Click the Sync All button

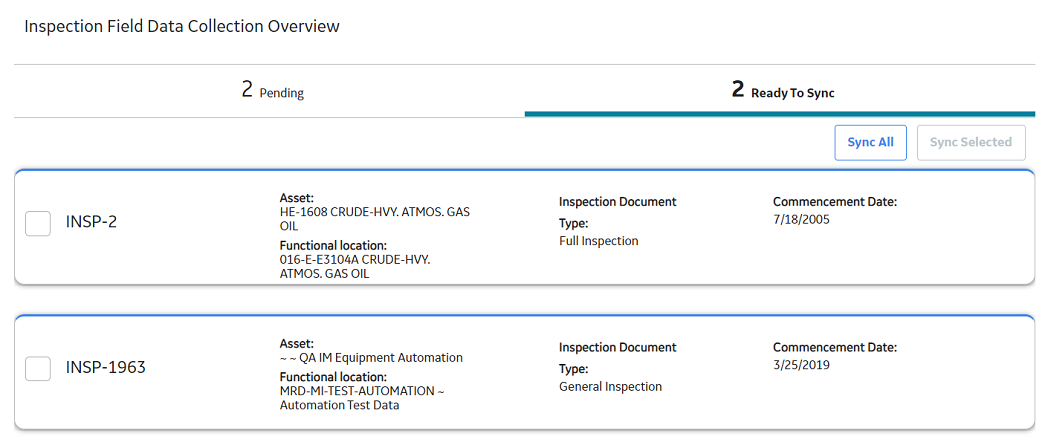pyautogui.click(x=870, y=143)
